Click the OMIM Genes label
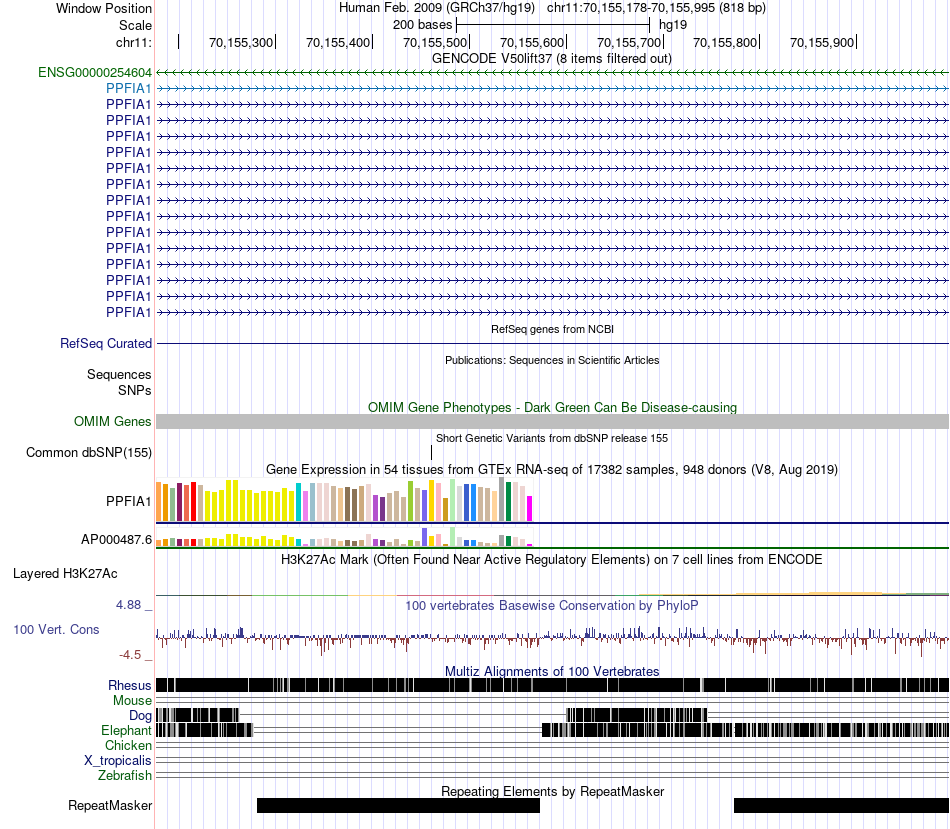This screenshot has width=950, height=829. [112, 421]
